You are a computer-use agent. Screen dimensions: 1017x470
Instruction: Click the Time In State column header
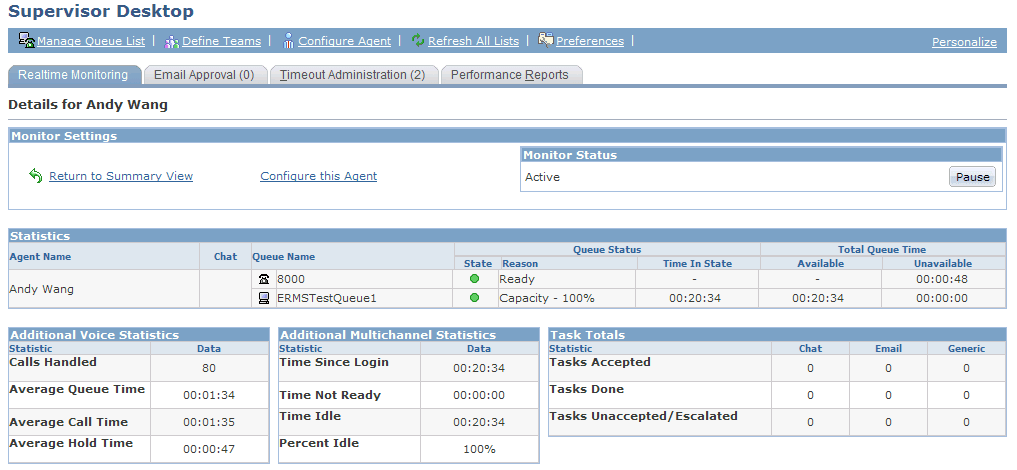(697, 263)
